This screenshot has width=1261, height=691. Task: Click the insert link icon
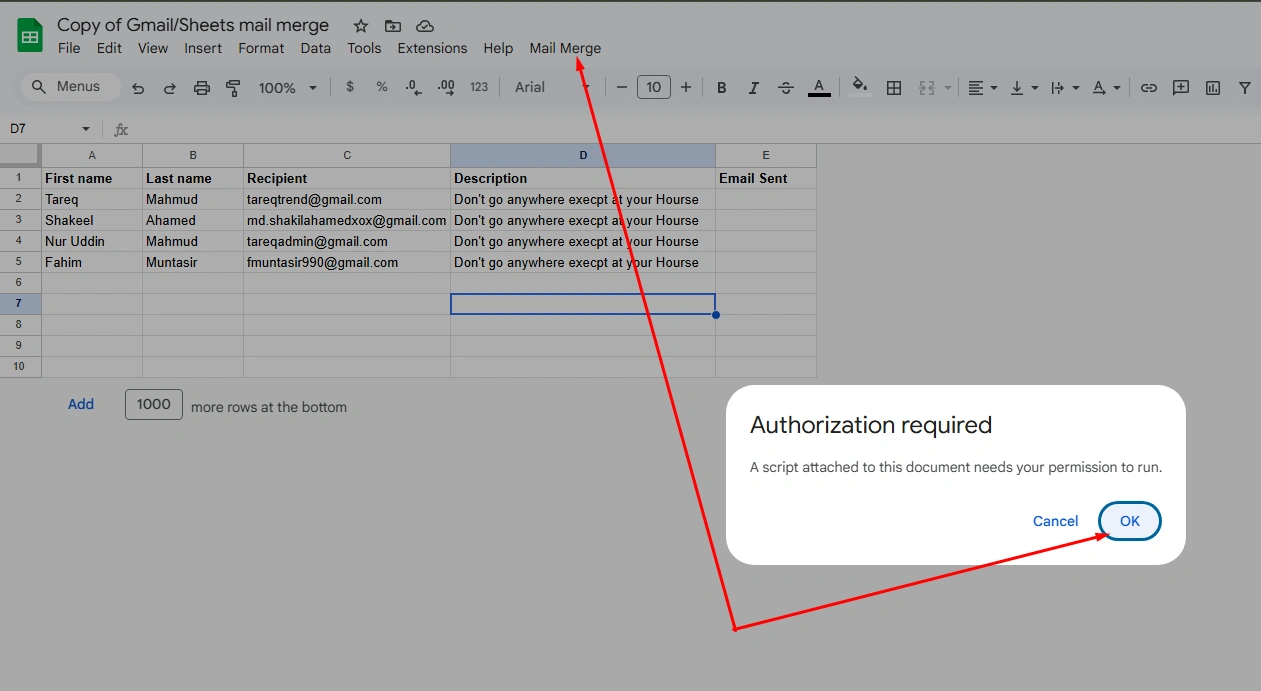[1149, 88]
